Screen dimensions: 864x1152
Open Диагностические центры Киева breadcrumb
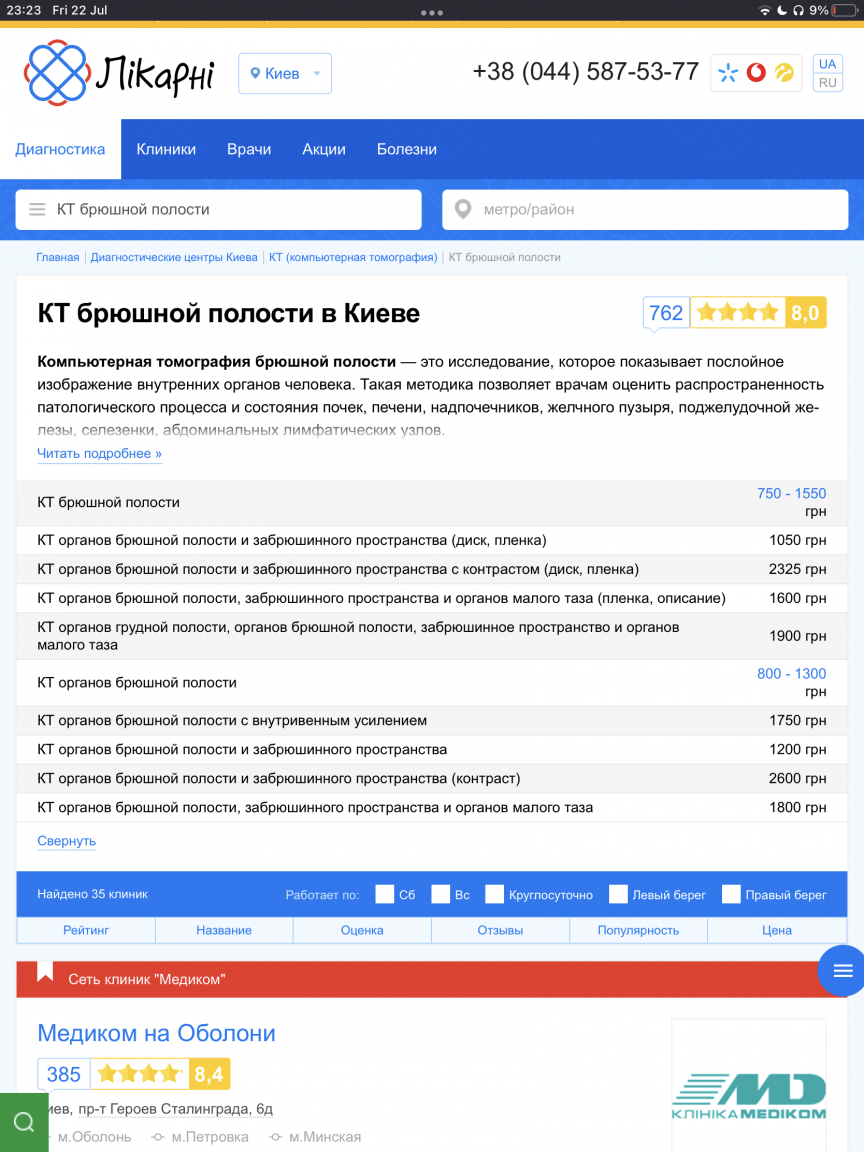click(x=174, y=257)
